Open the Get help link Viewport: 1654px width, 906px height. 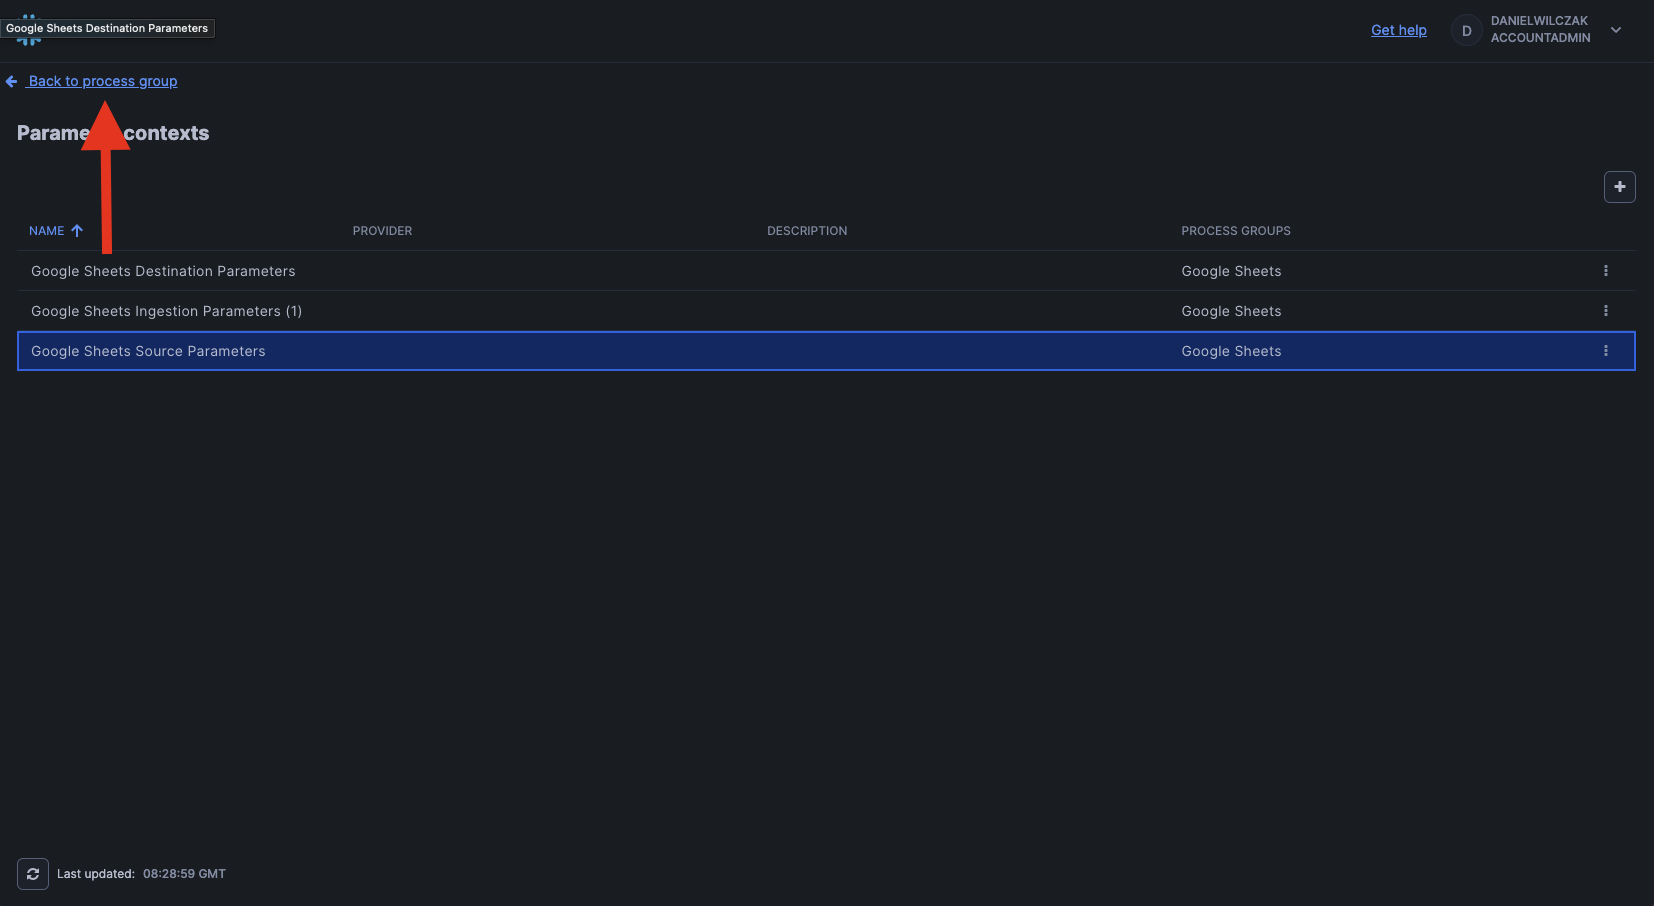1398,30
